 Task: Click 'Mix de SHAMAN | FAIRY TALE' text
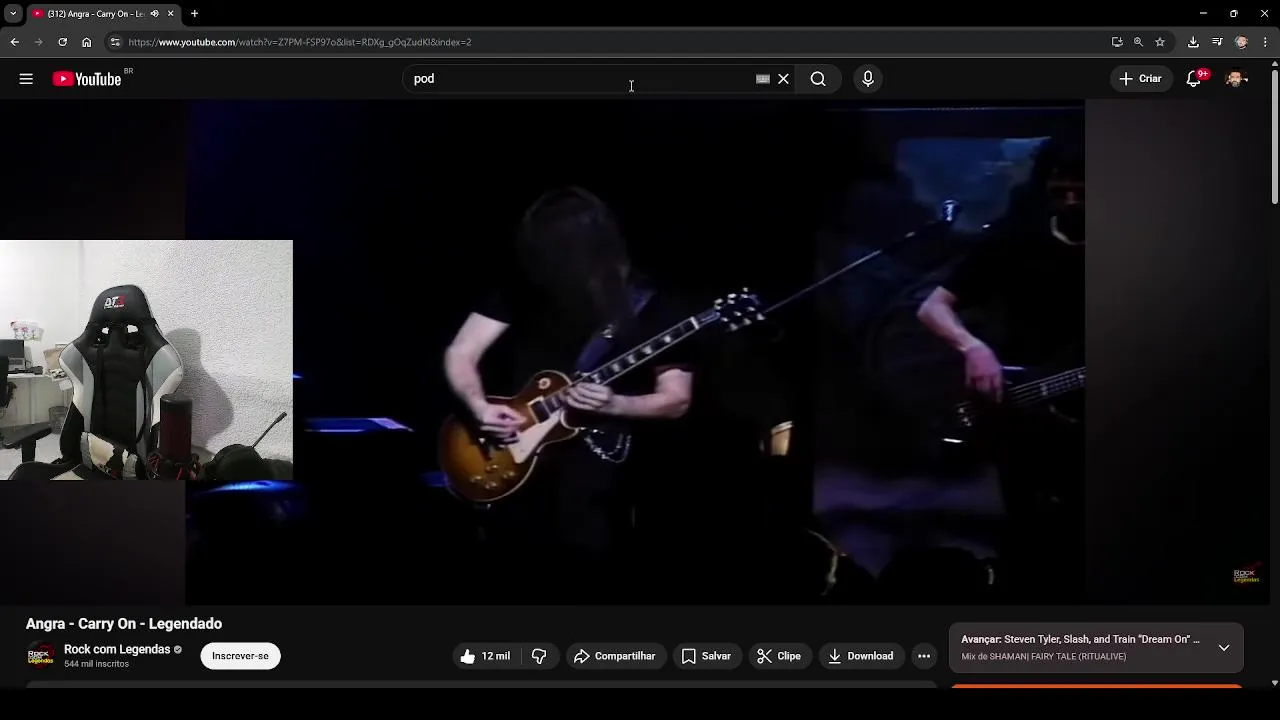pyautogui.click(x=1043, y=657)
